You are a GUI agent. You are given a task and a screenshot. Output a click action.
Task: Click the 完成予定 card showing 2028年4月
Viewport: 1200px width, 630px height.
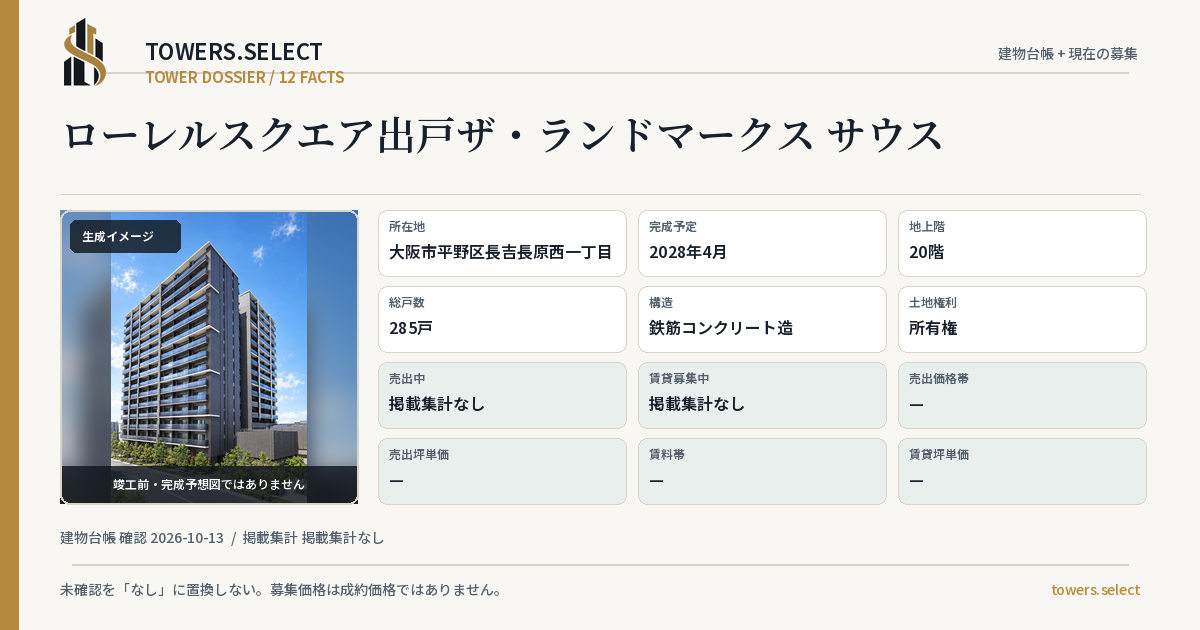click(x=762, y=243)
